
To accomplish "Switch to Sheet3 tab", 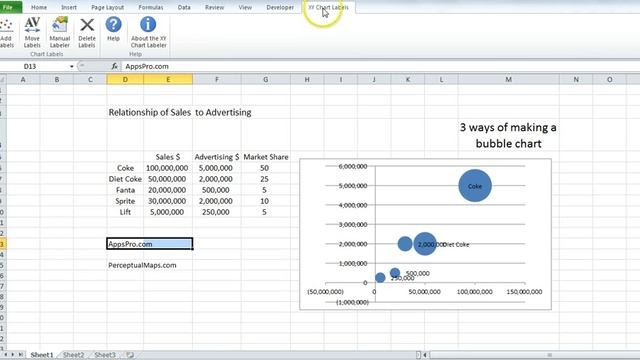I will point(105,355).
